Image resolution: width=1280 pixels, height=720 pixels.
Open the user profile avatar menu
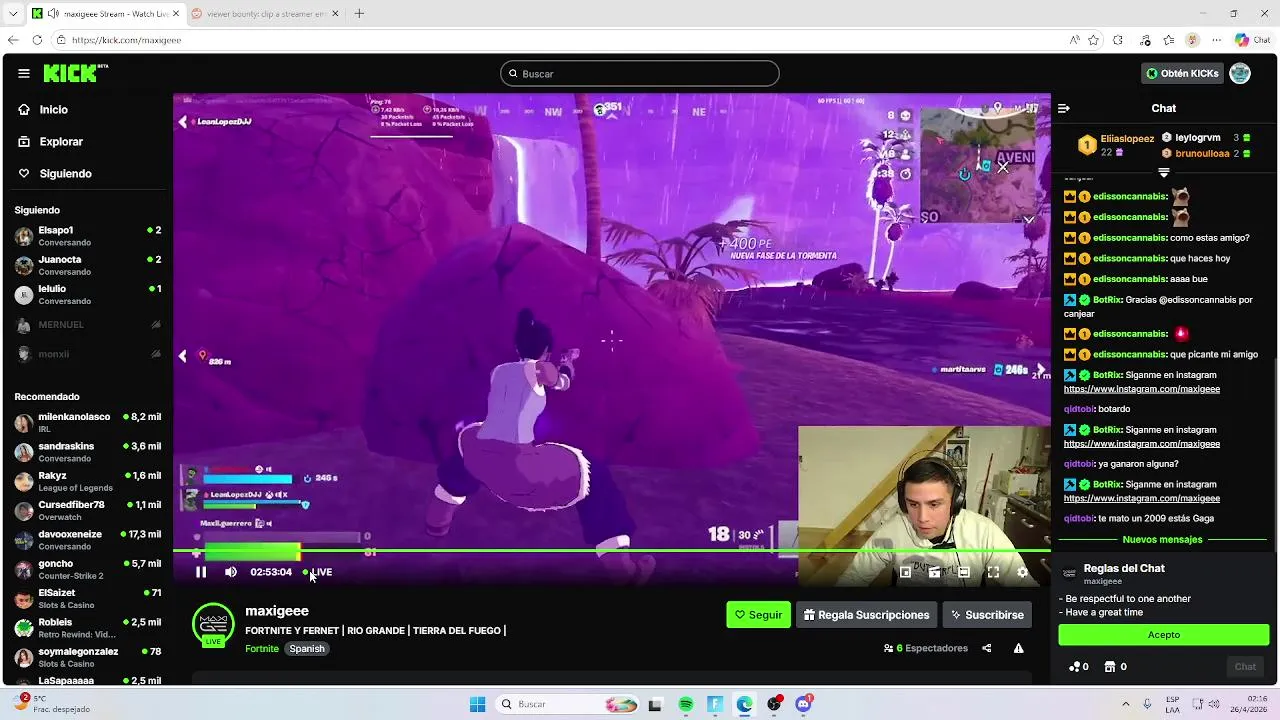(1240, 73)
